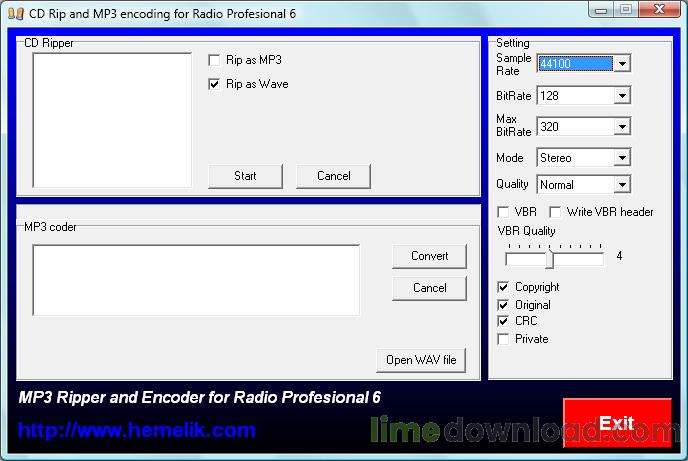Screen dimensions: 688x461
Task: Click the Start button in CD Ripper
Action: pos(245,176)
